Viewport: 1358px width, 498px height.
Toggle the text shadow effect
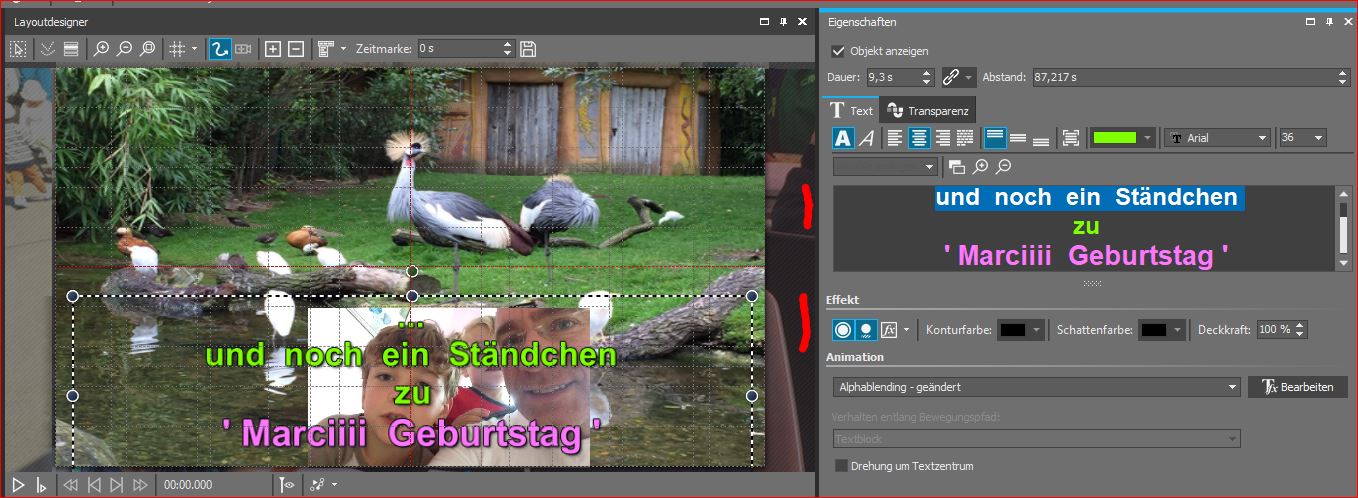tap(866, 329)
